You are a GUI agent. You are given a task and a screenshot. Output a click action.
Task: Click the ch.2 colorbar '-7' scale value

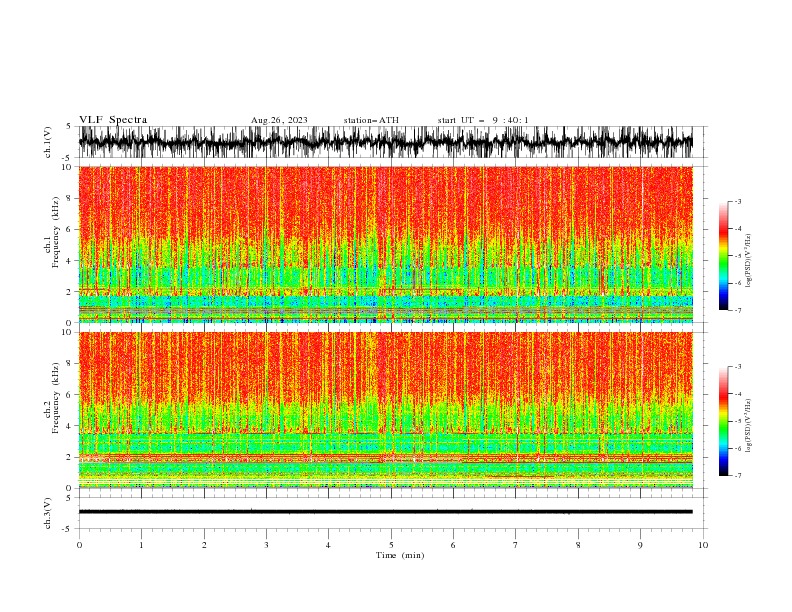point(737,475)
